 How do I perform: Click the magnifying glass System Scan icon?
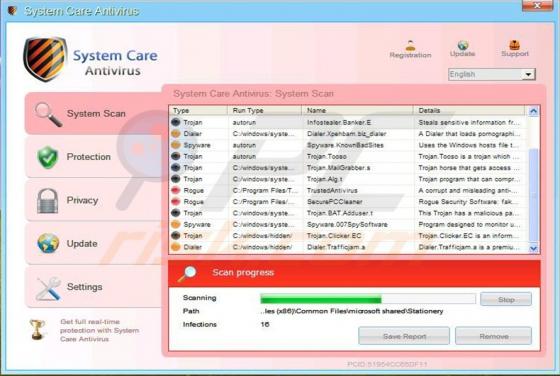48,114
